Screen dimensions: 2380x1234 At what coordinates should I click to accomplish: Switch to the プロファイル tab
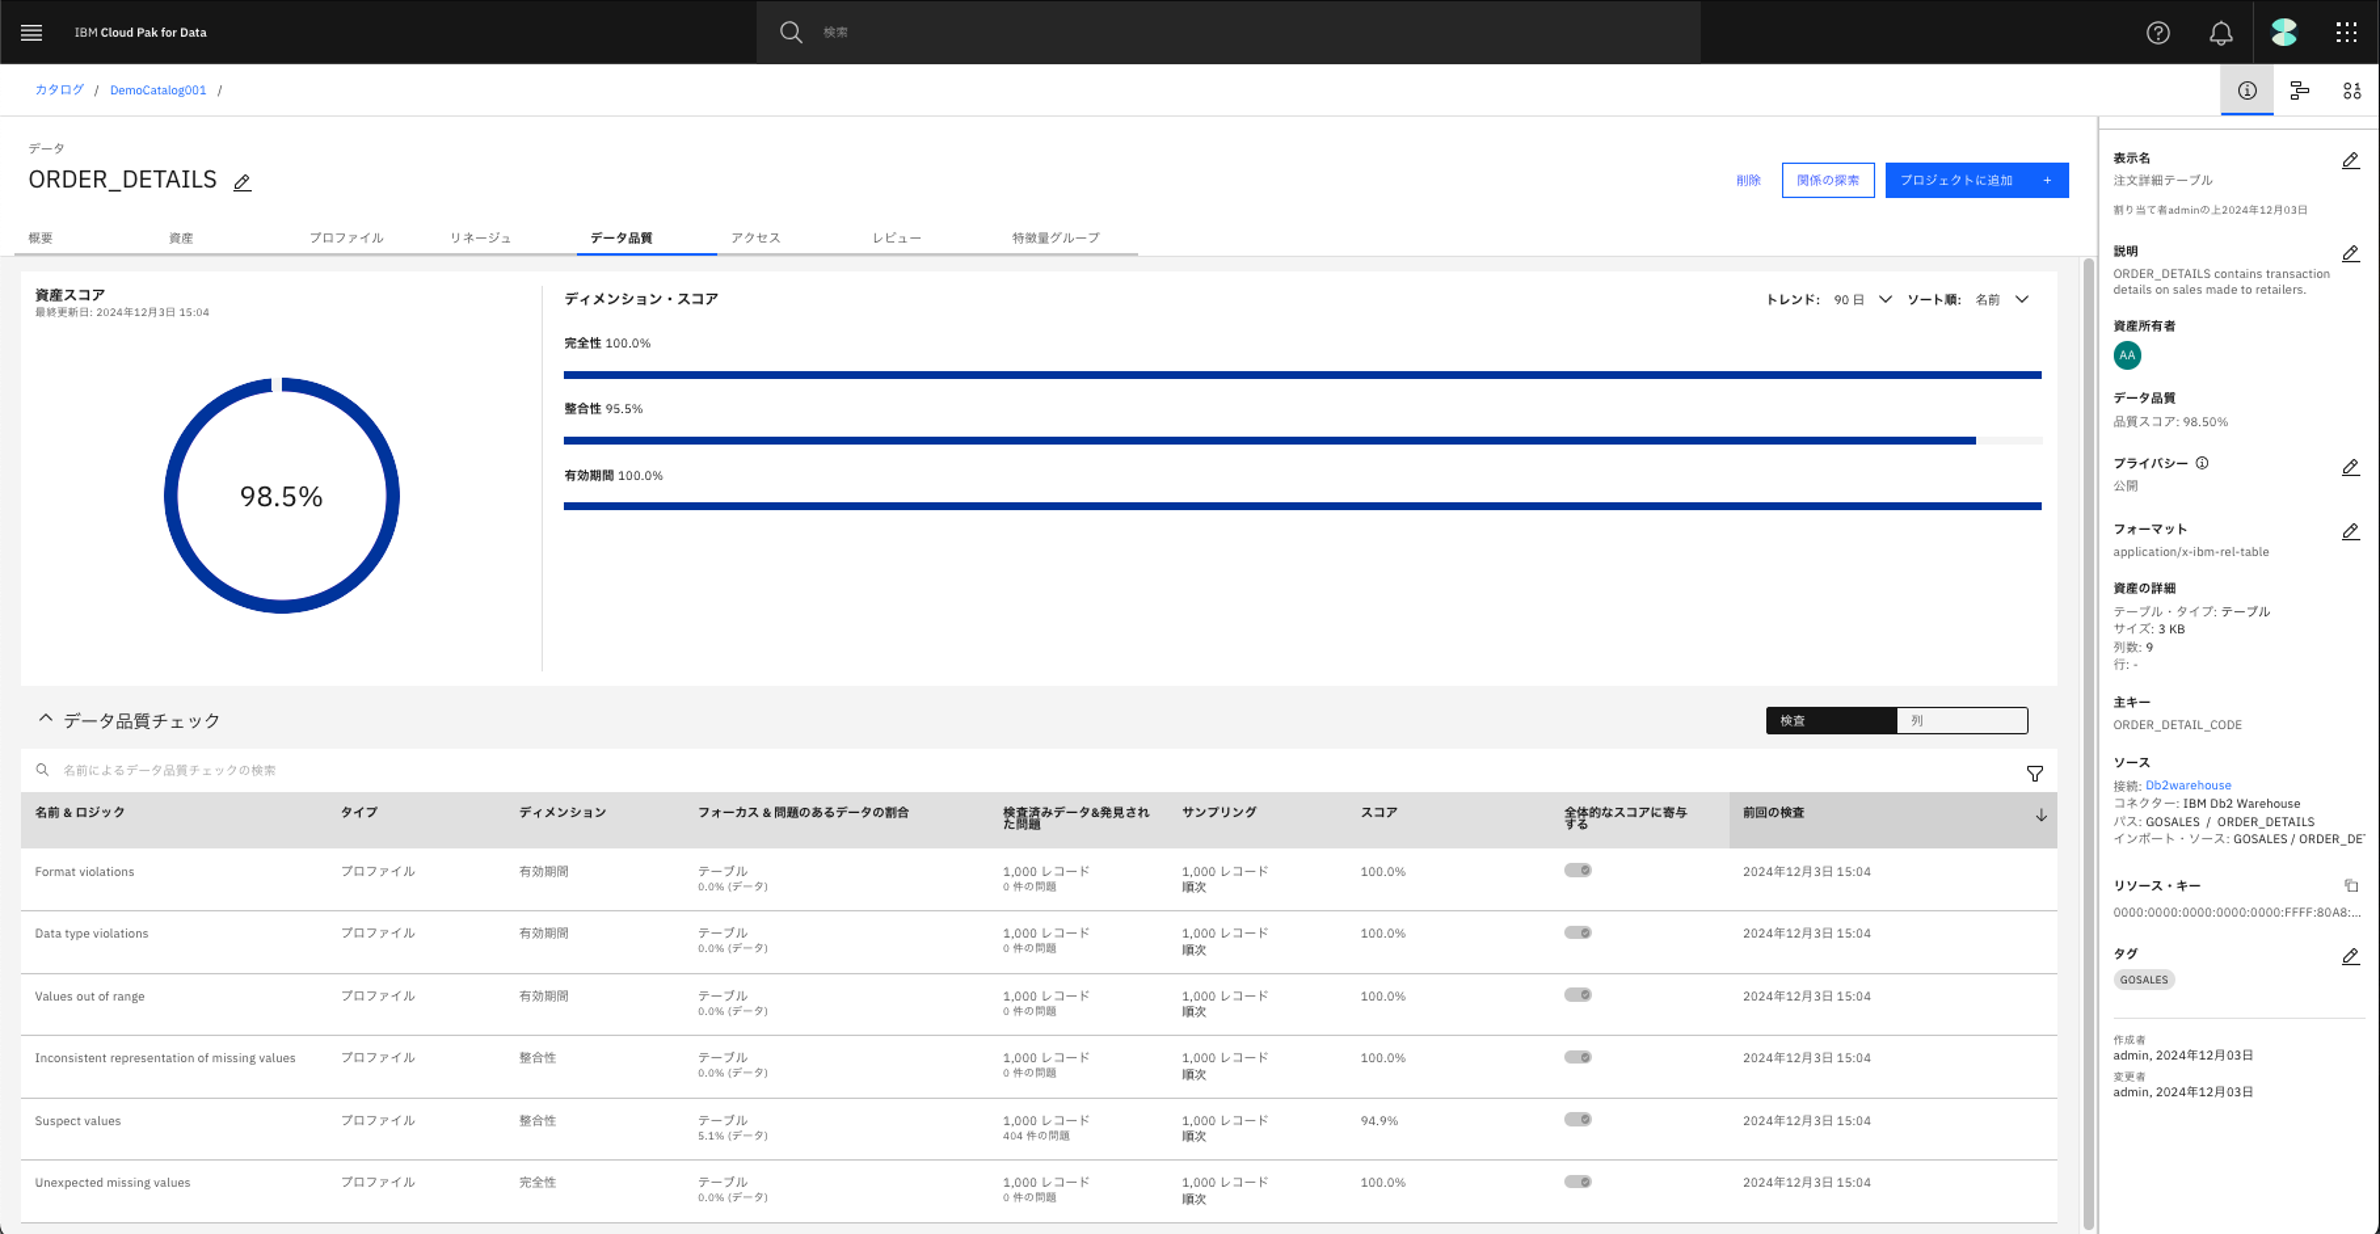[346, 237]
